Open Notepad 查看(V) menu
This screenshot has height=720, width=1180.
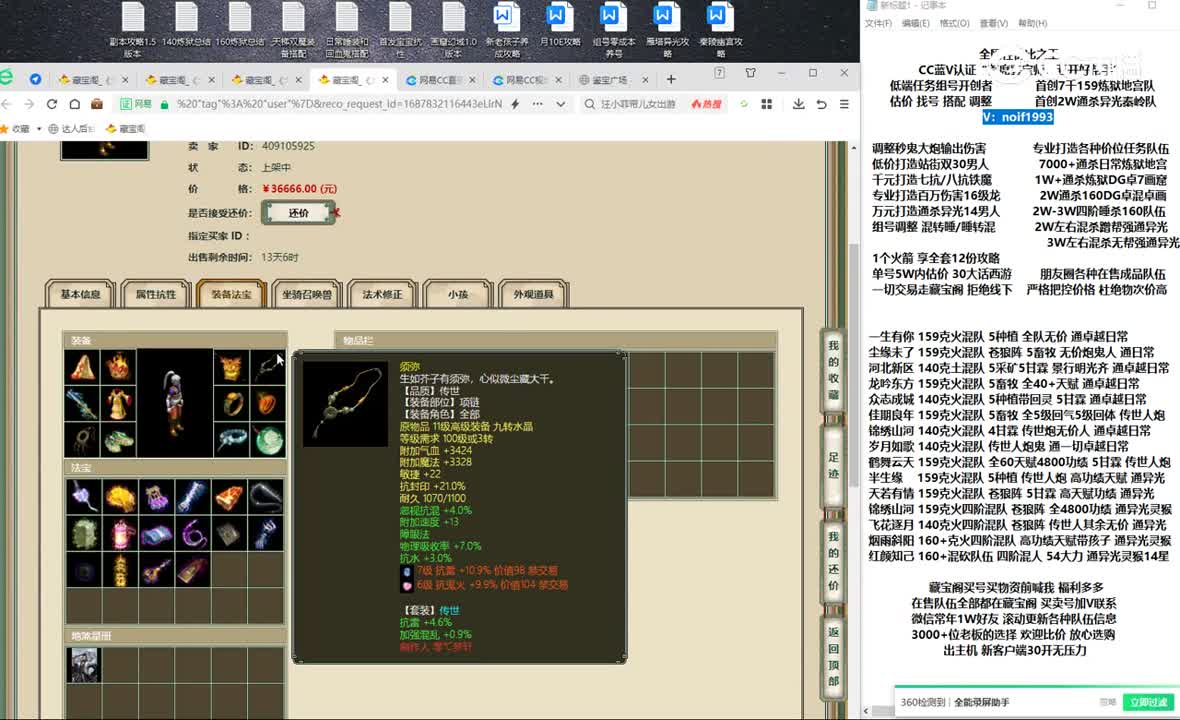(993, 23)
